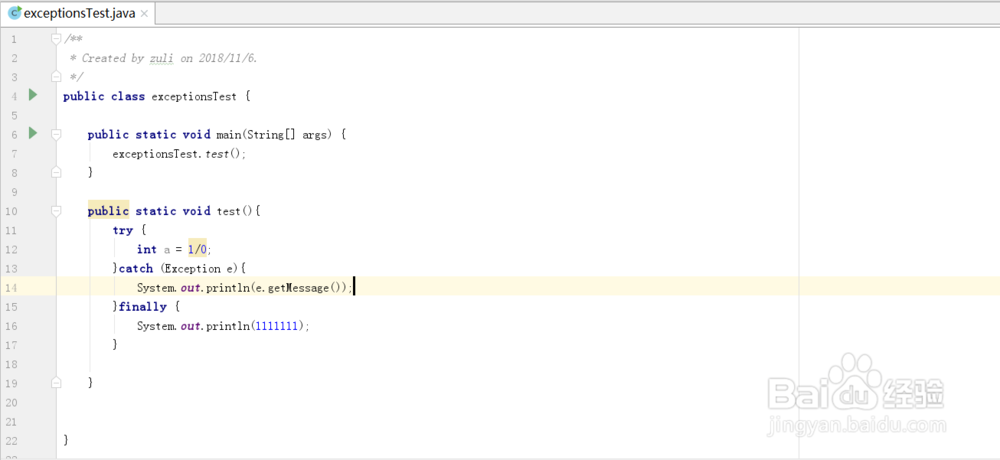Image resolution: width=1000 pixels, height=460 pixels.
Task: Click line number 12 in the gutter
Action: (x=12, y=249)
